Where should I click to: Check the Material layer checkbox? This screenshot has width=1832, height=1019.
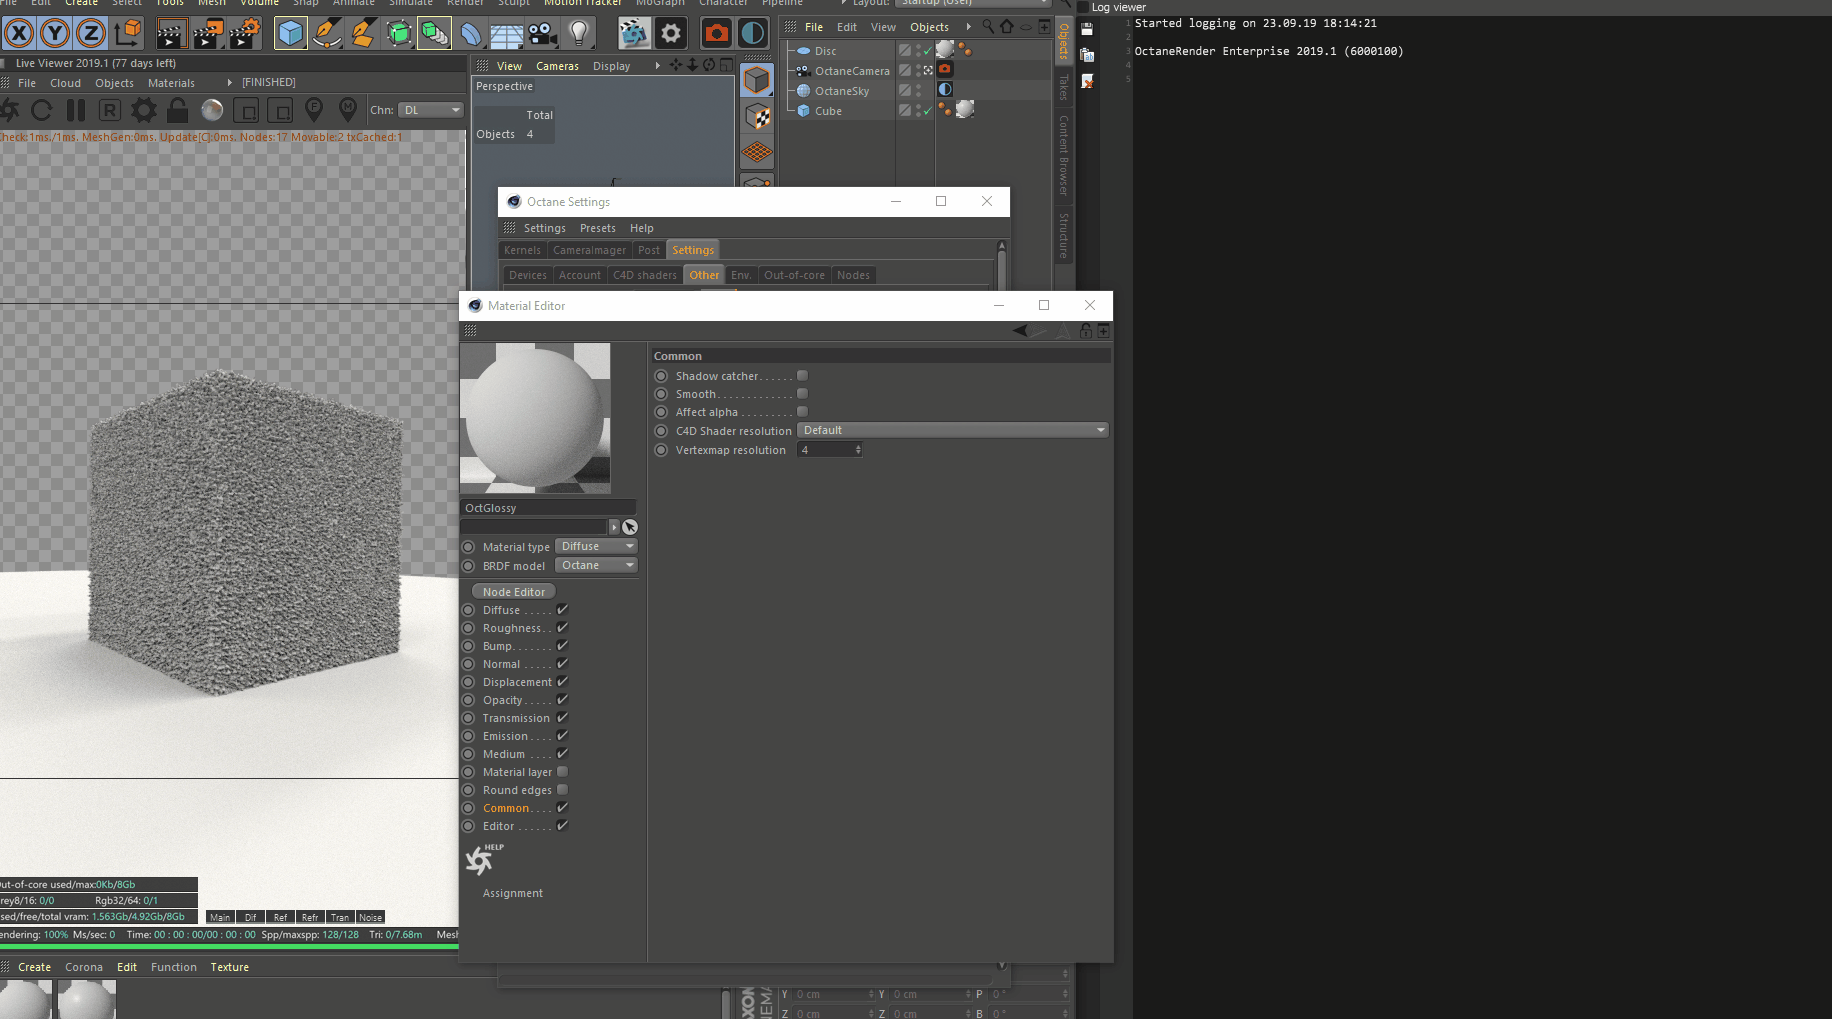tap(562, 772)
